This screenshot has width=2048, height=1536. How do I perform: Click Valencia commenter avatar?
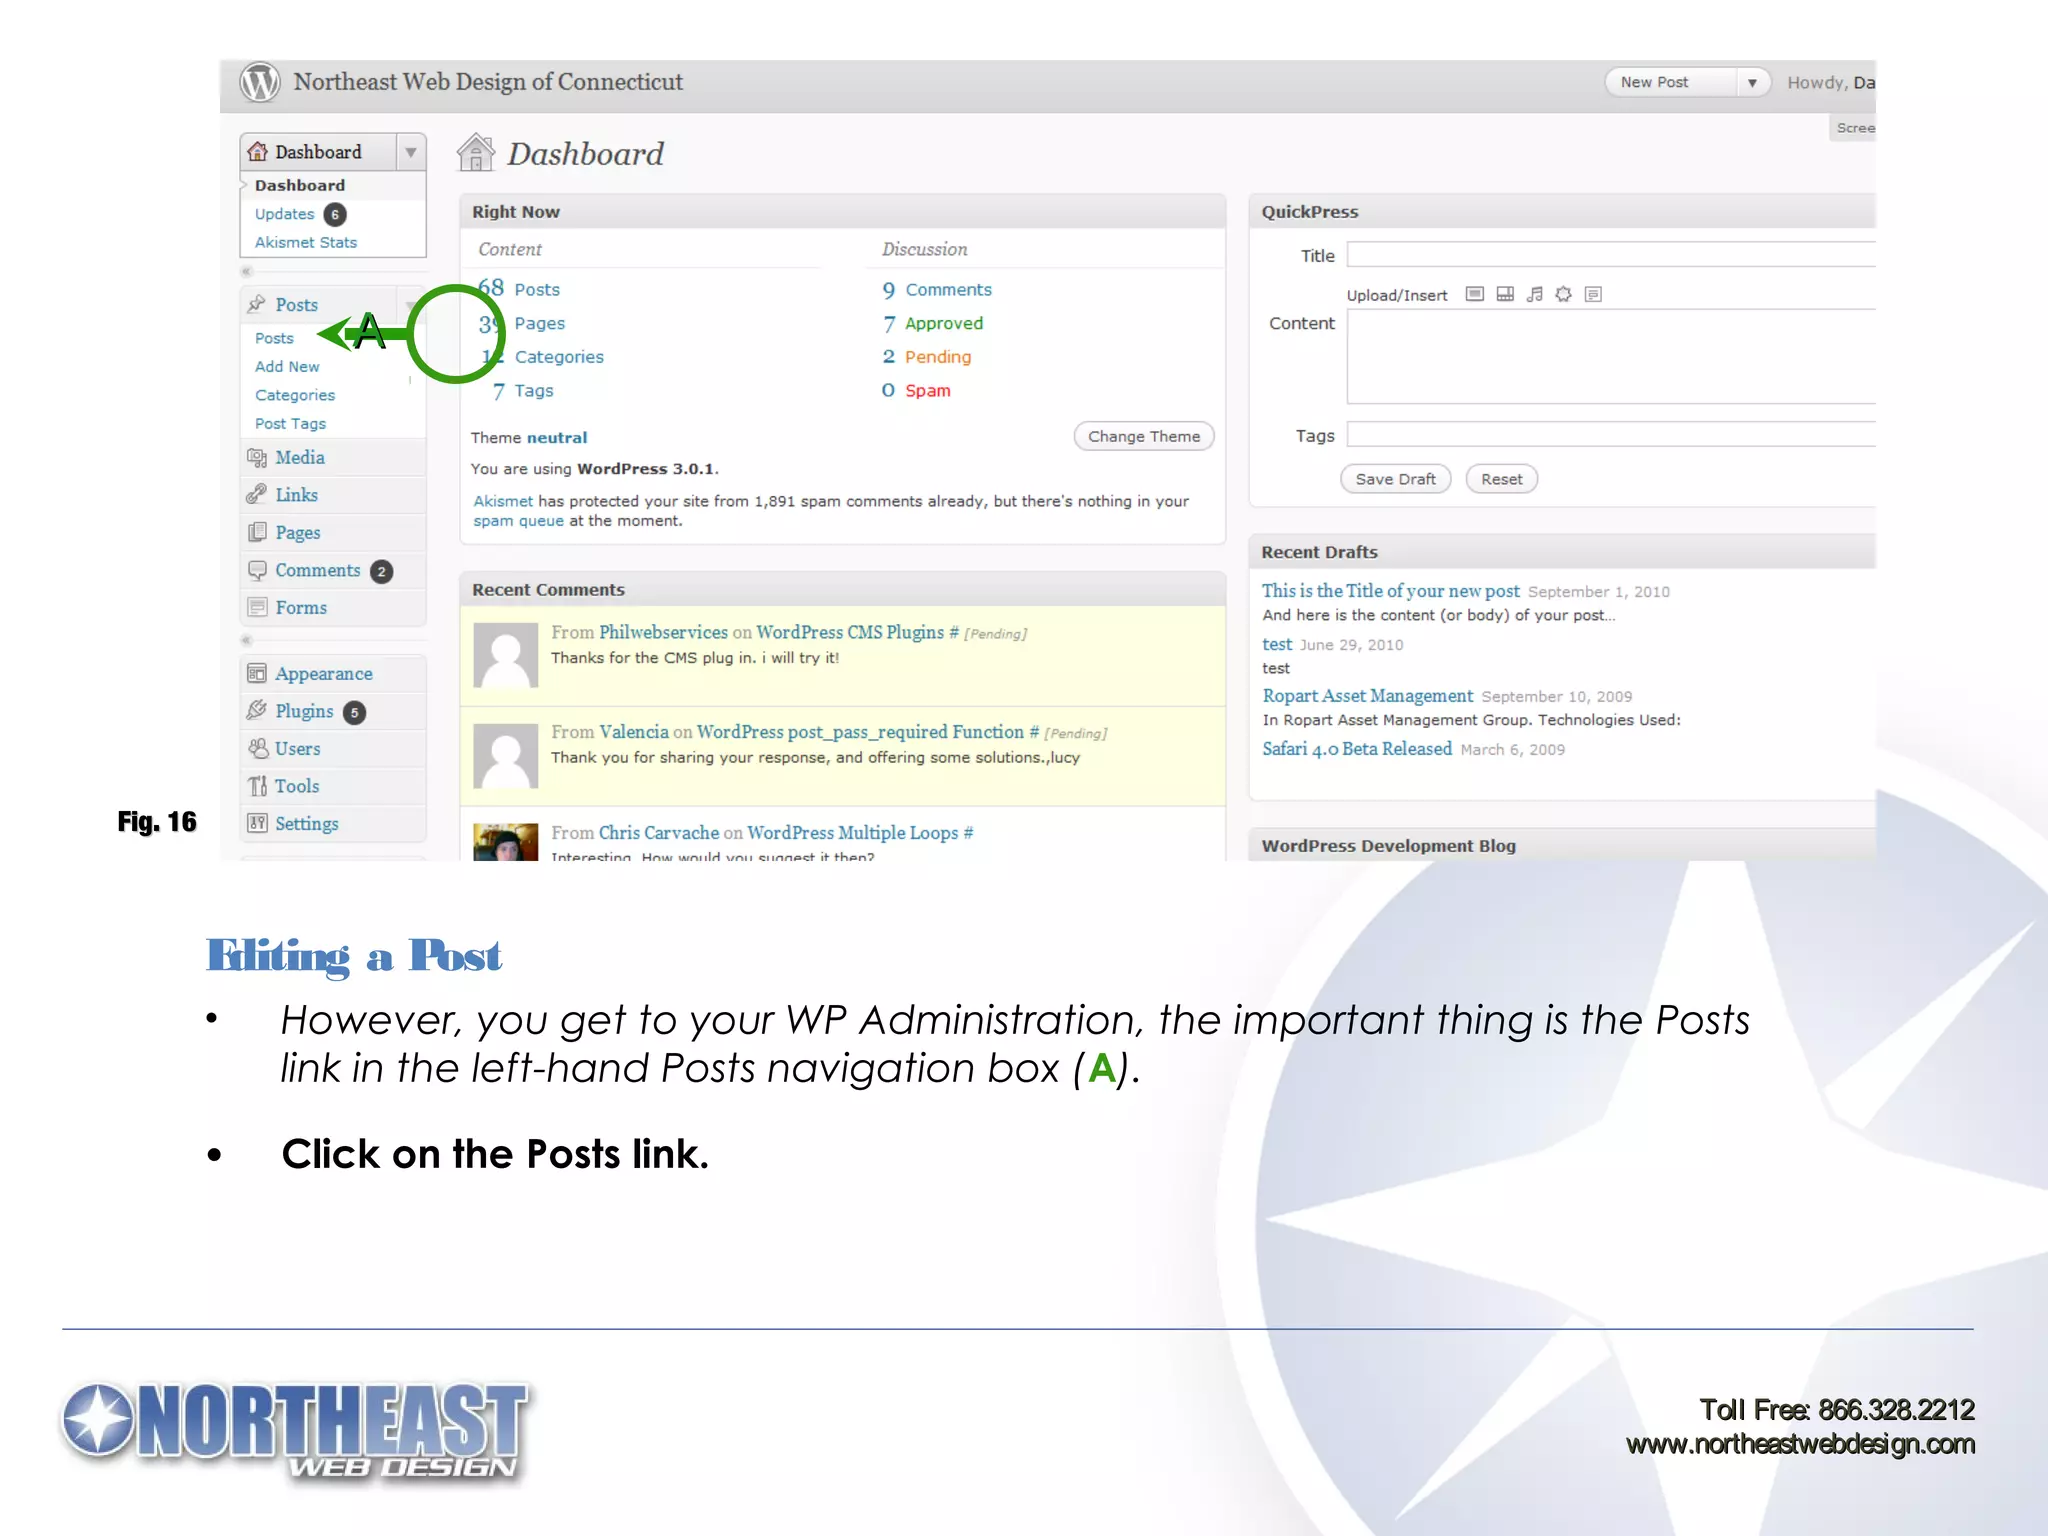point(506,756)
